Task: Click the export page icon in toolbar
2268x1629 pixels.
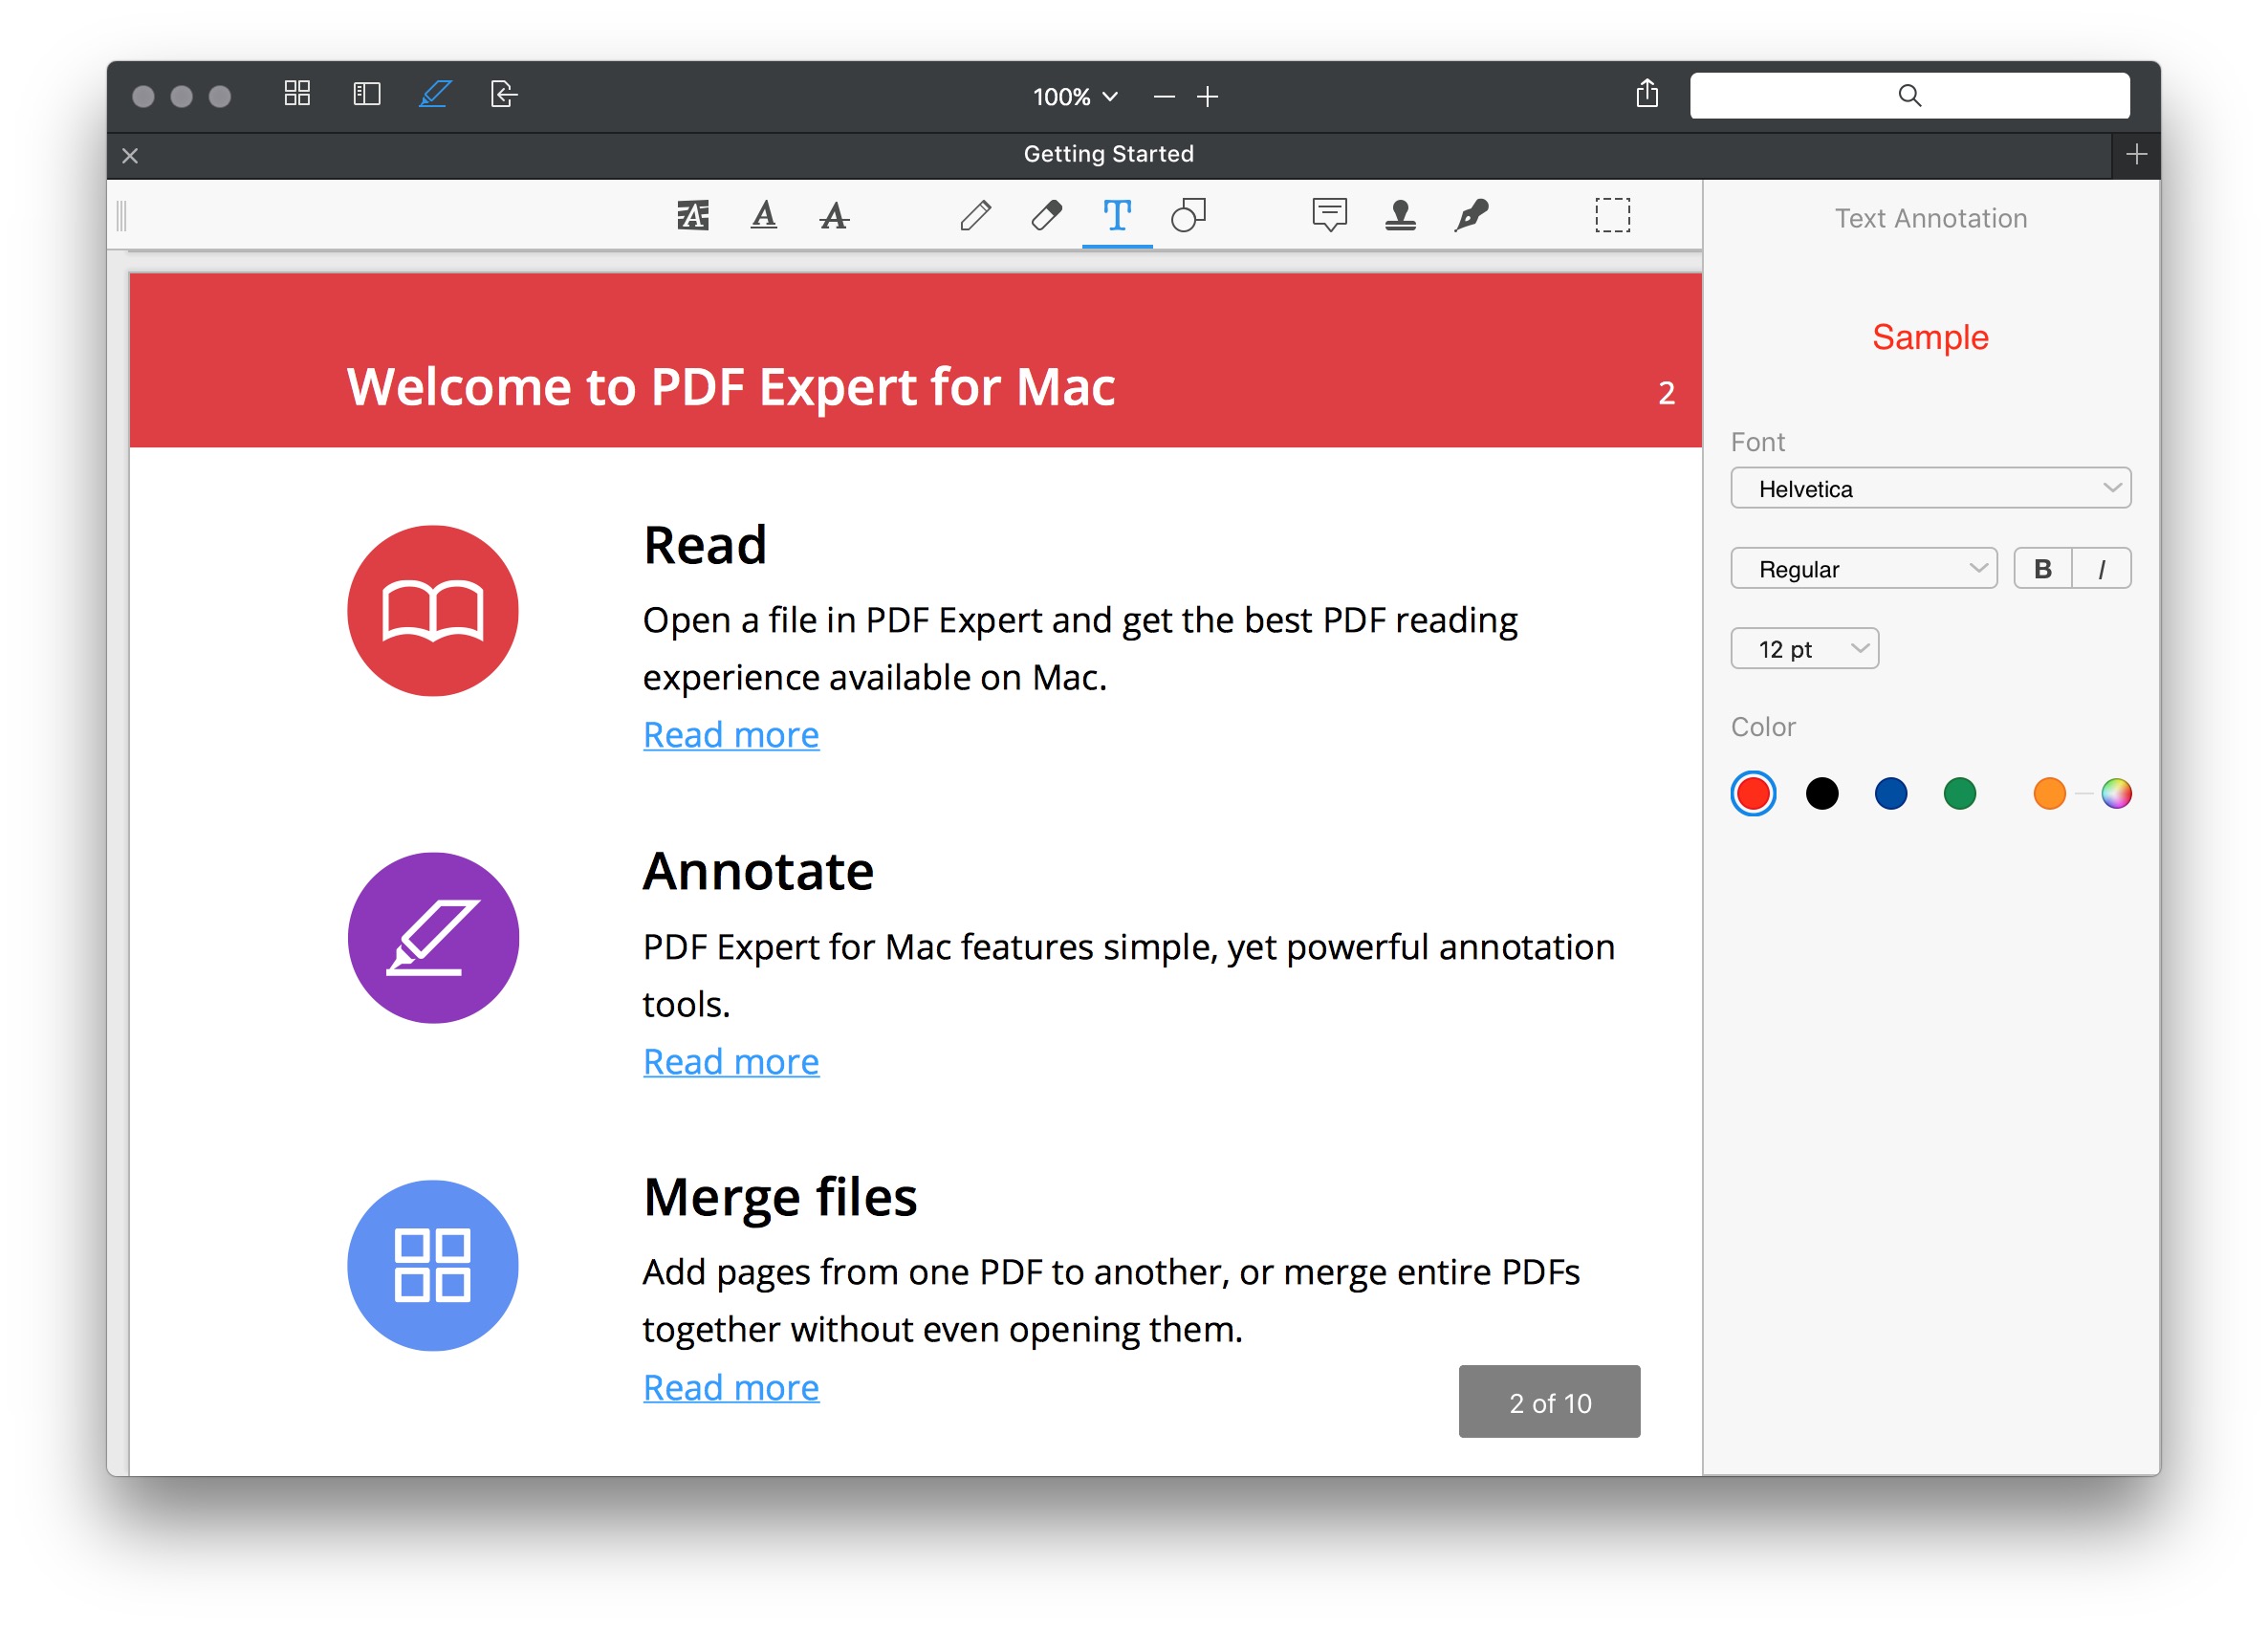Action: click(x=504, y=94)
